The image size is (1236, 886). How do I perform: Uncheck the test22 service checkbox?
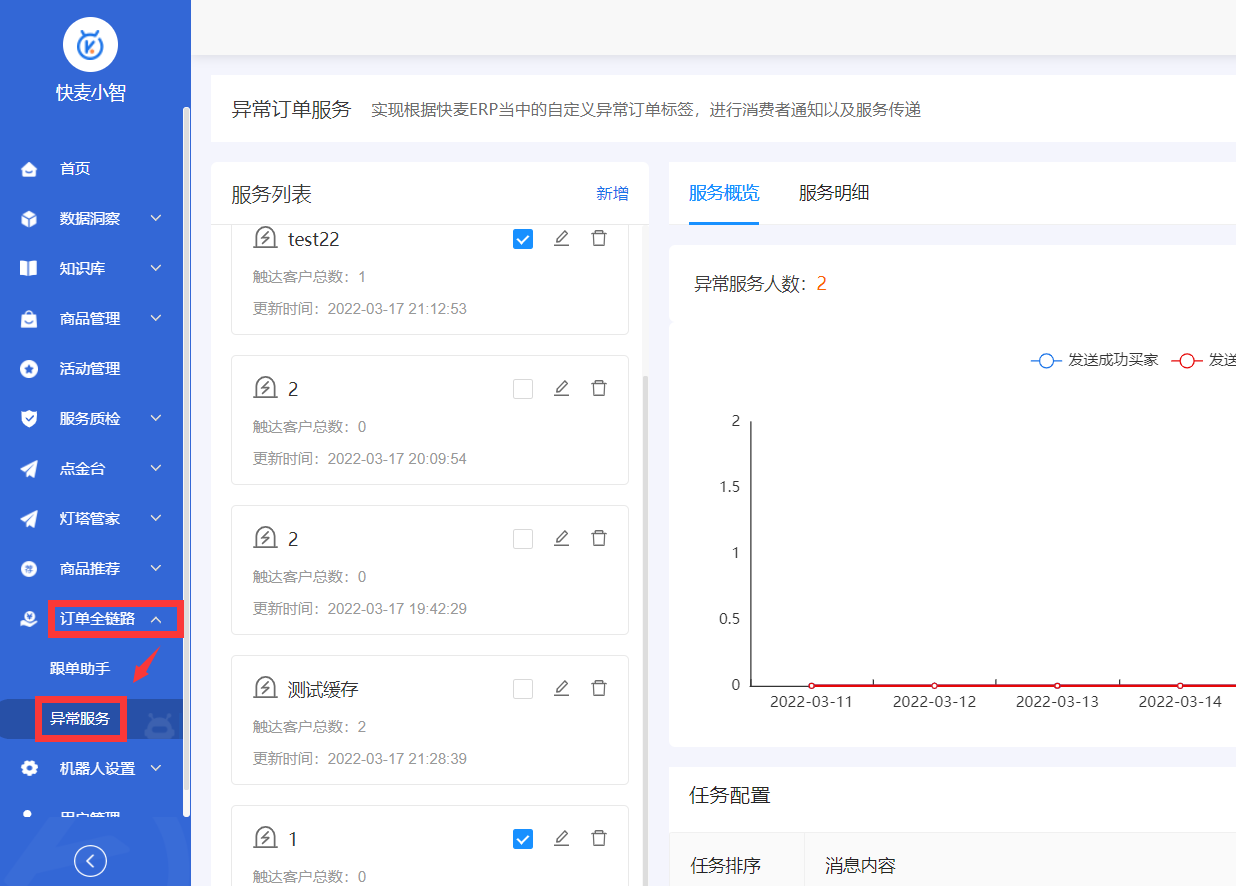point(523,239)
